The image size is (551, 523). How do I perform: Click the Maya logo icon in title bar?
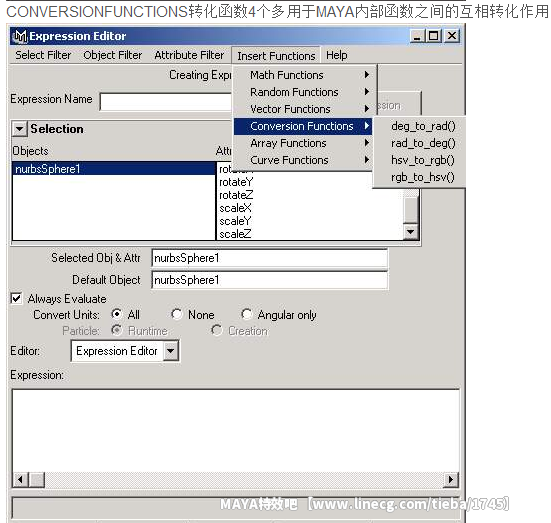tap(19, 36)
